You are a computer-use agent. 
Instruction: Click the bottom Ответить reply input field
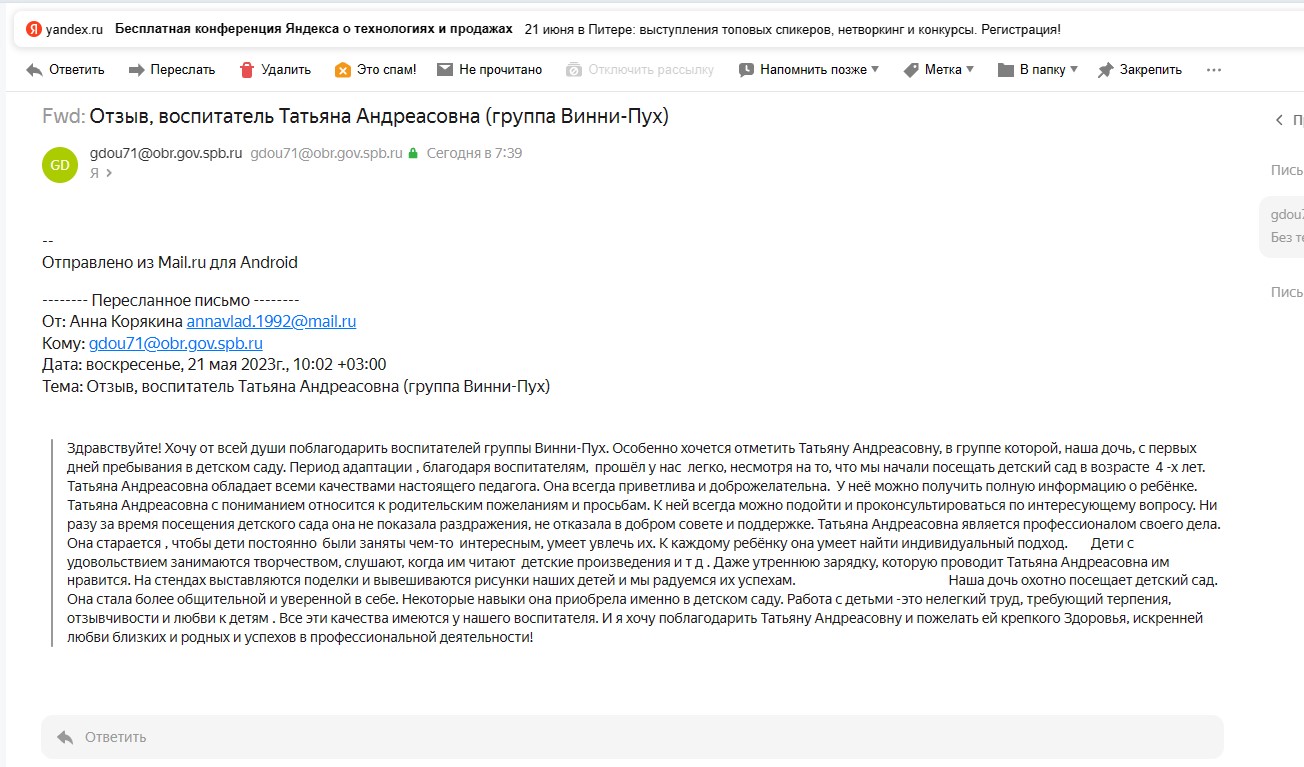632,737
